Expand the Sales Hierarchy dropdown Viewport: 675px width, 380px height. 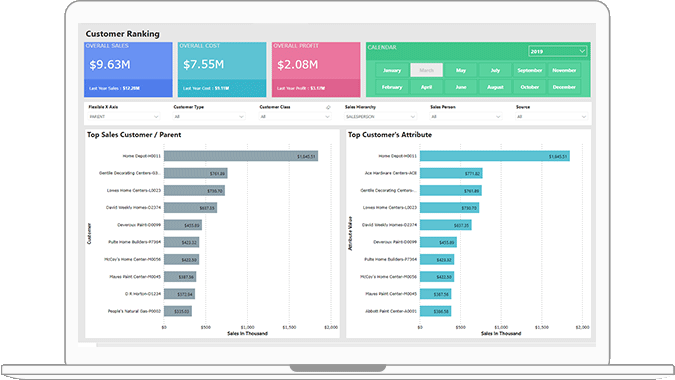[381, 117]
